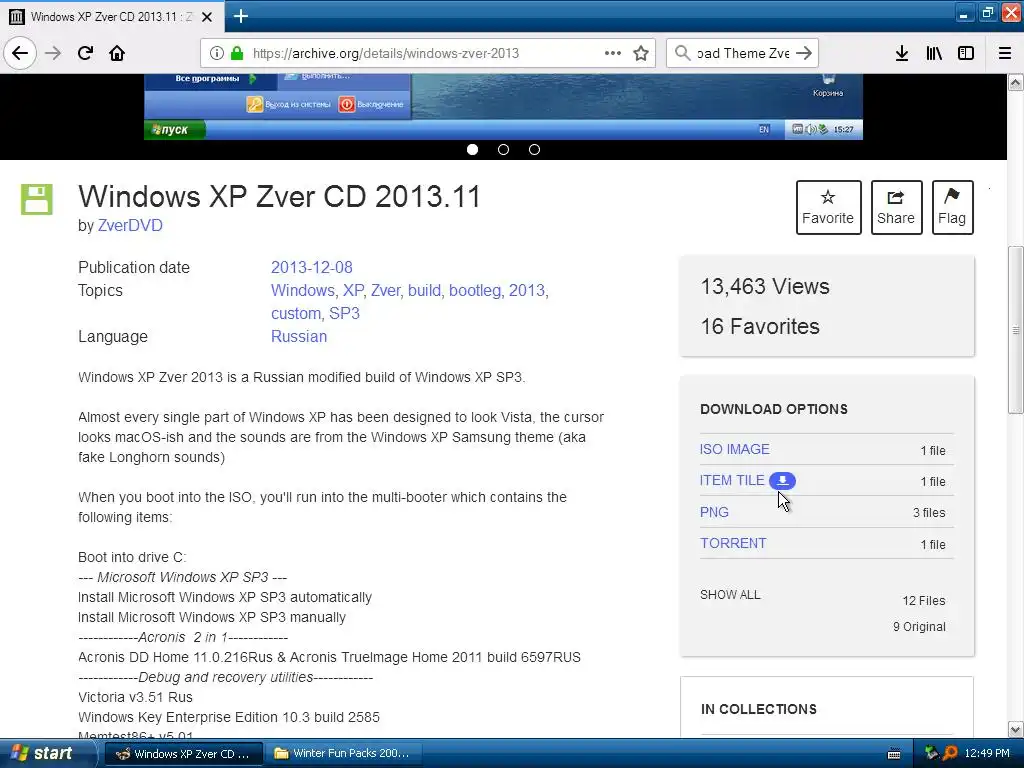This screenshot has width=1024, height=768.
Task: Click the 12:49 PM taskbar clock
Action: (987, 754)
